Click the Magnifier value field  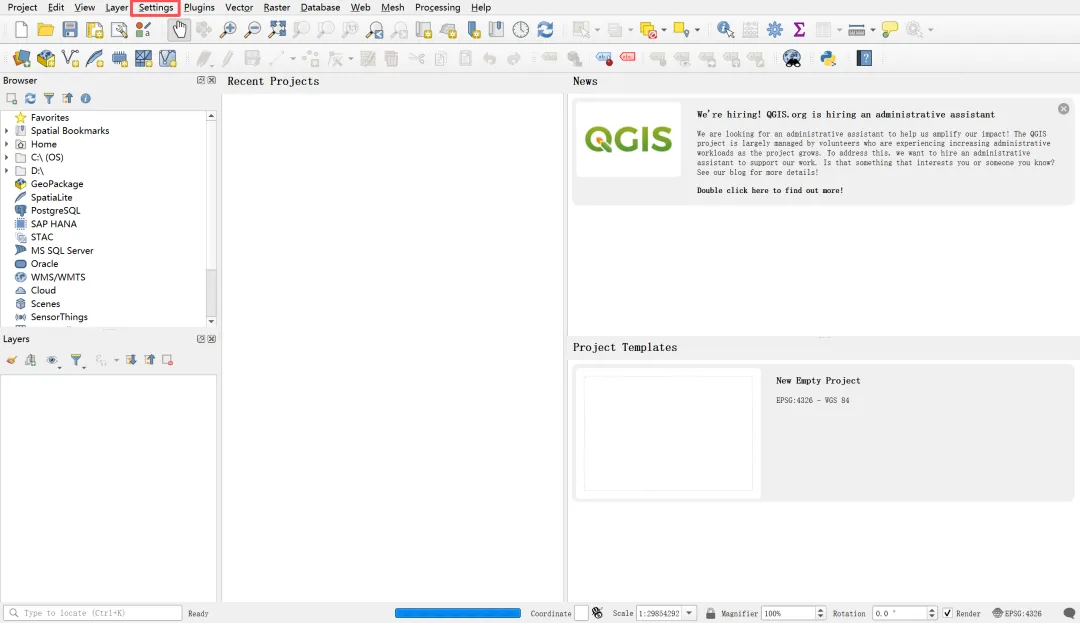coord(788,613)
